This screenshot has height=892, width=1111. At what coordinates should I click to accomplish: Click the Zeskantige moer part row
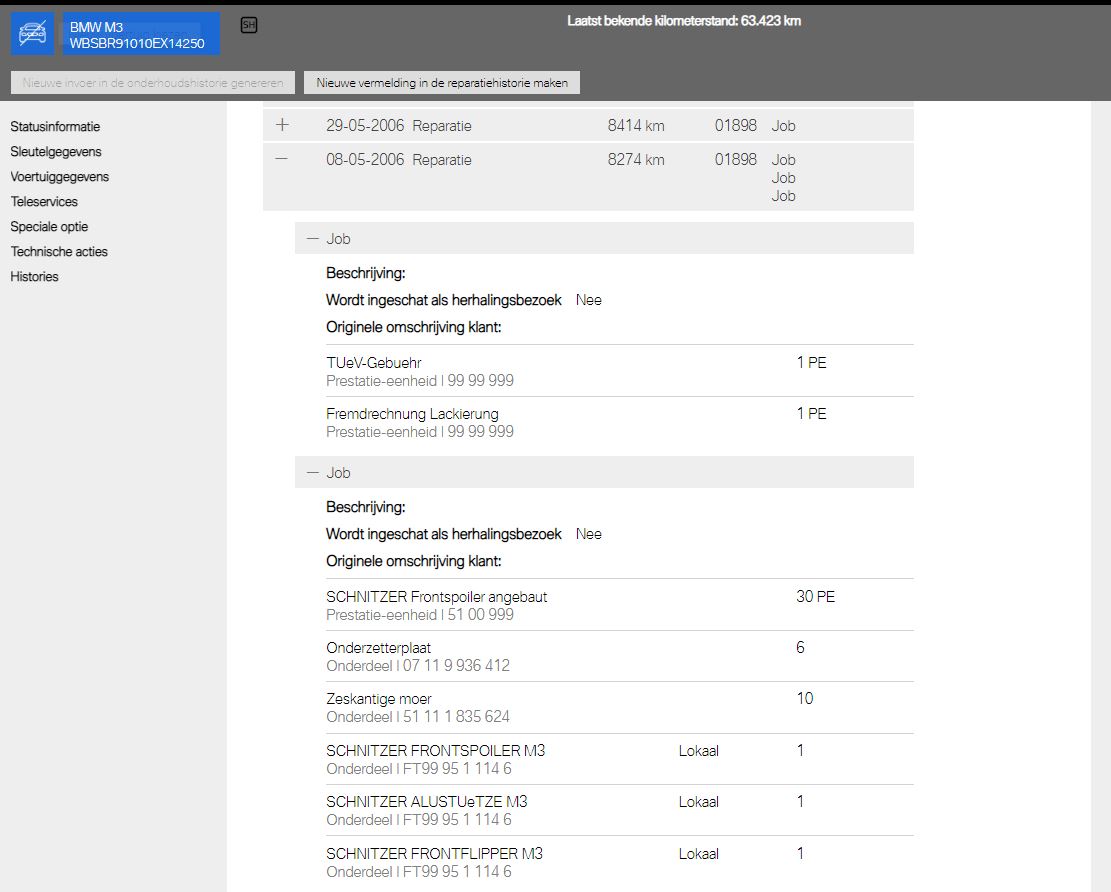(x=619, y=707)
